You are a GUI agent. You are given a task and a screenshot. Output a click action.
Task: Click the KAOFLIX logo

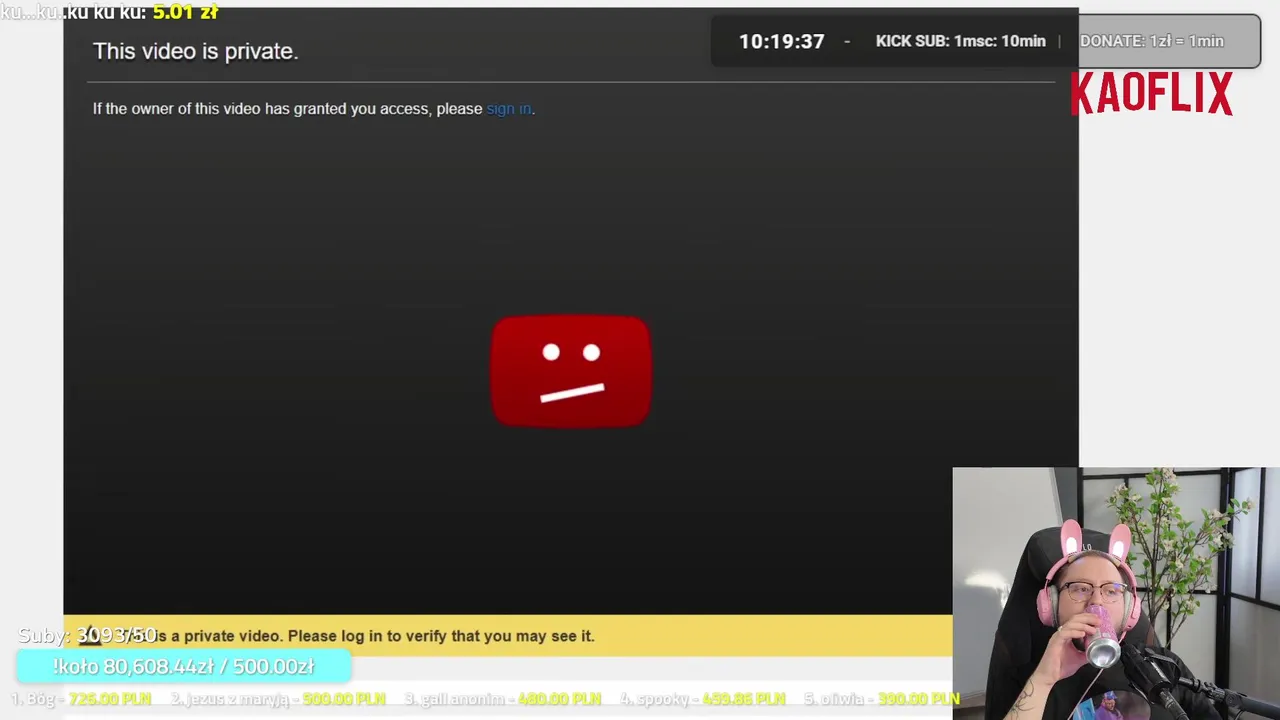click(1152, 94)
